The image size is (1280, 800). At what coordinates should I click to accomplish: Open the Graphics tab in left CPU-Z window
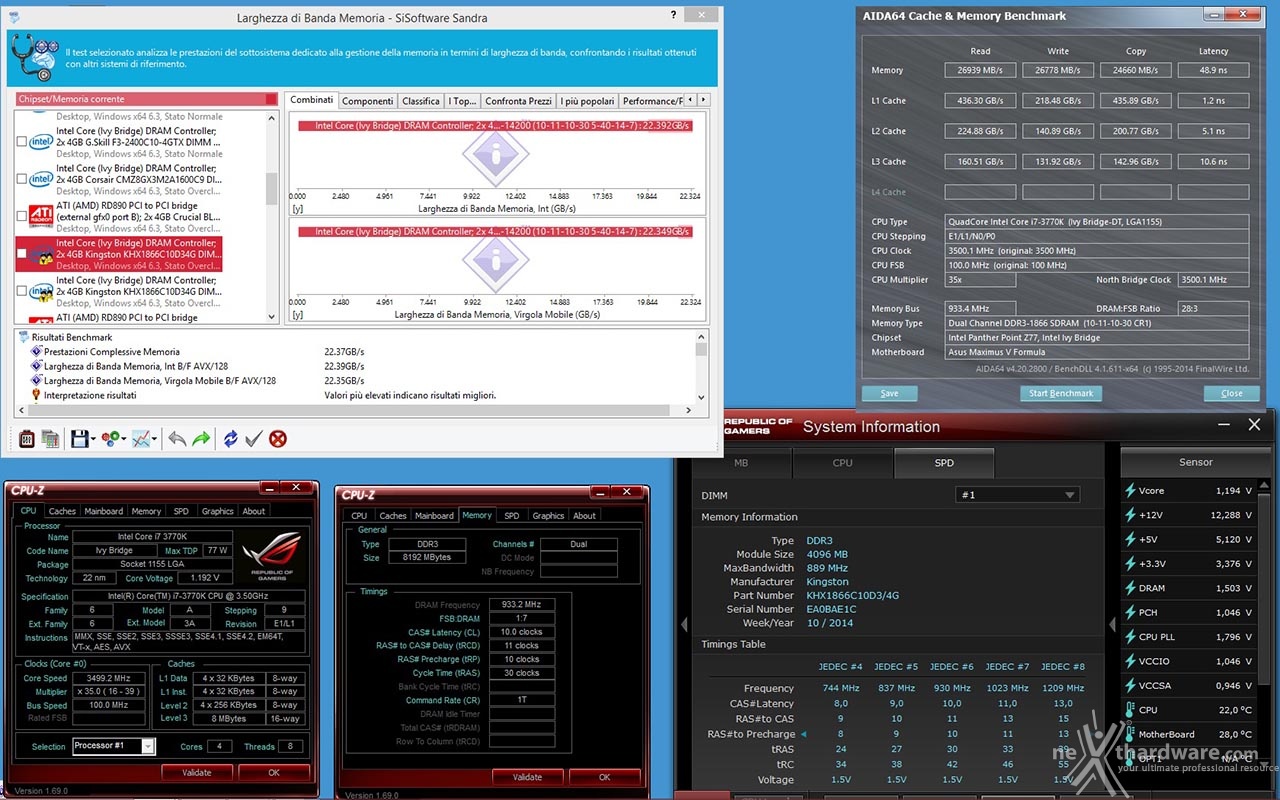(217, 511)
